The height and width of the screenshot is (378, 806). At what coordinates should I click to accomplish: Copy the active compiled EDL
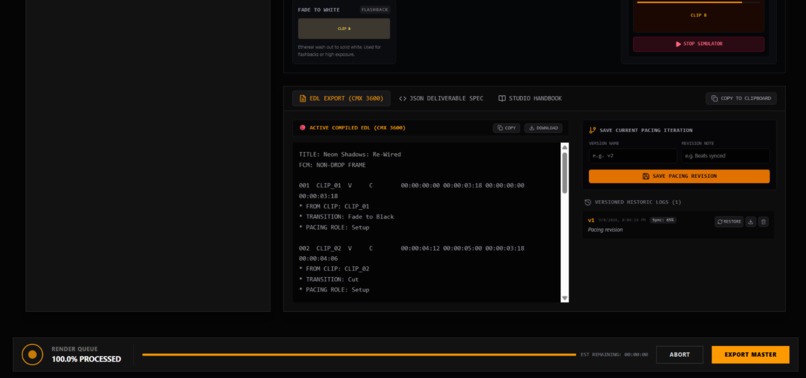pyautogui.click(x=506, y=128)
